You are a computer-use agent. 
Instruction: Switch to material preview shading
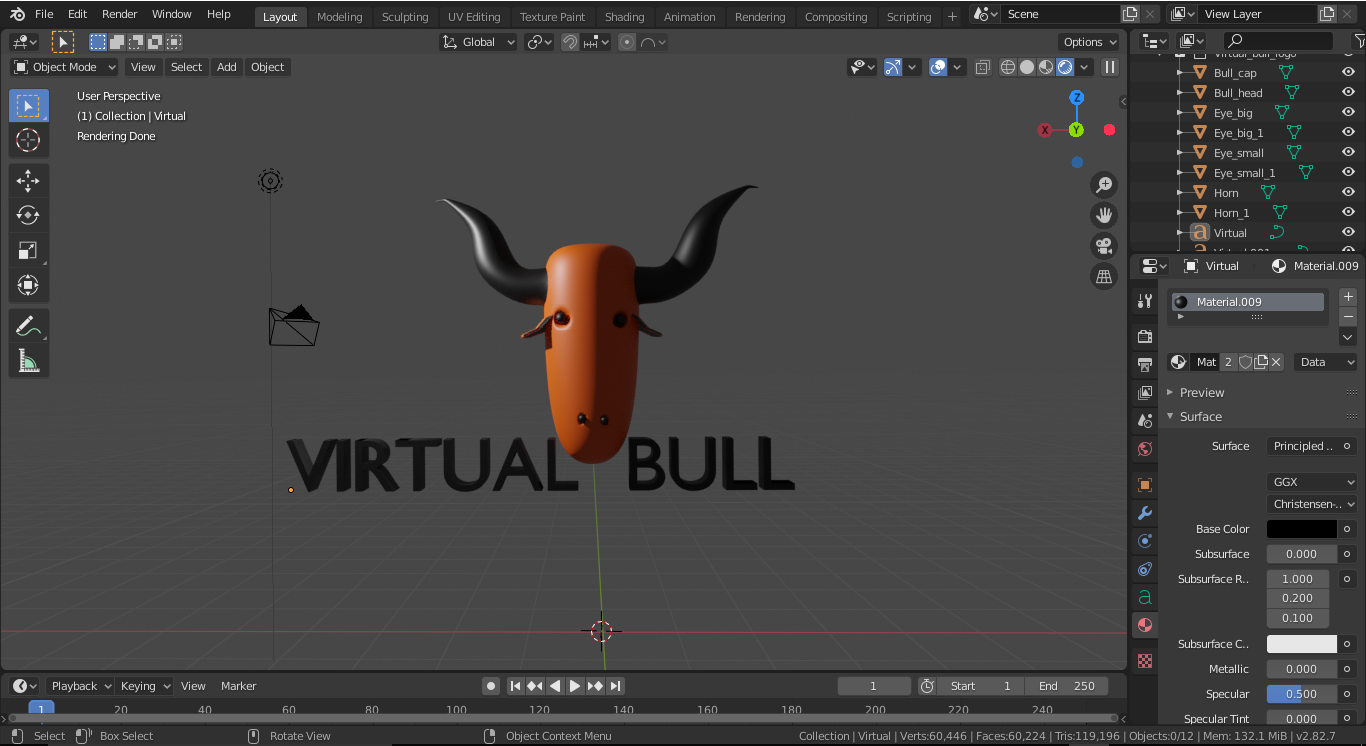pos(1046,67)
